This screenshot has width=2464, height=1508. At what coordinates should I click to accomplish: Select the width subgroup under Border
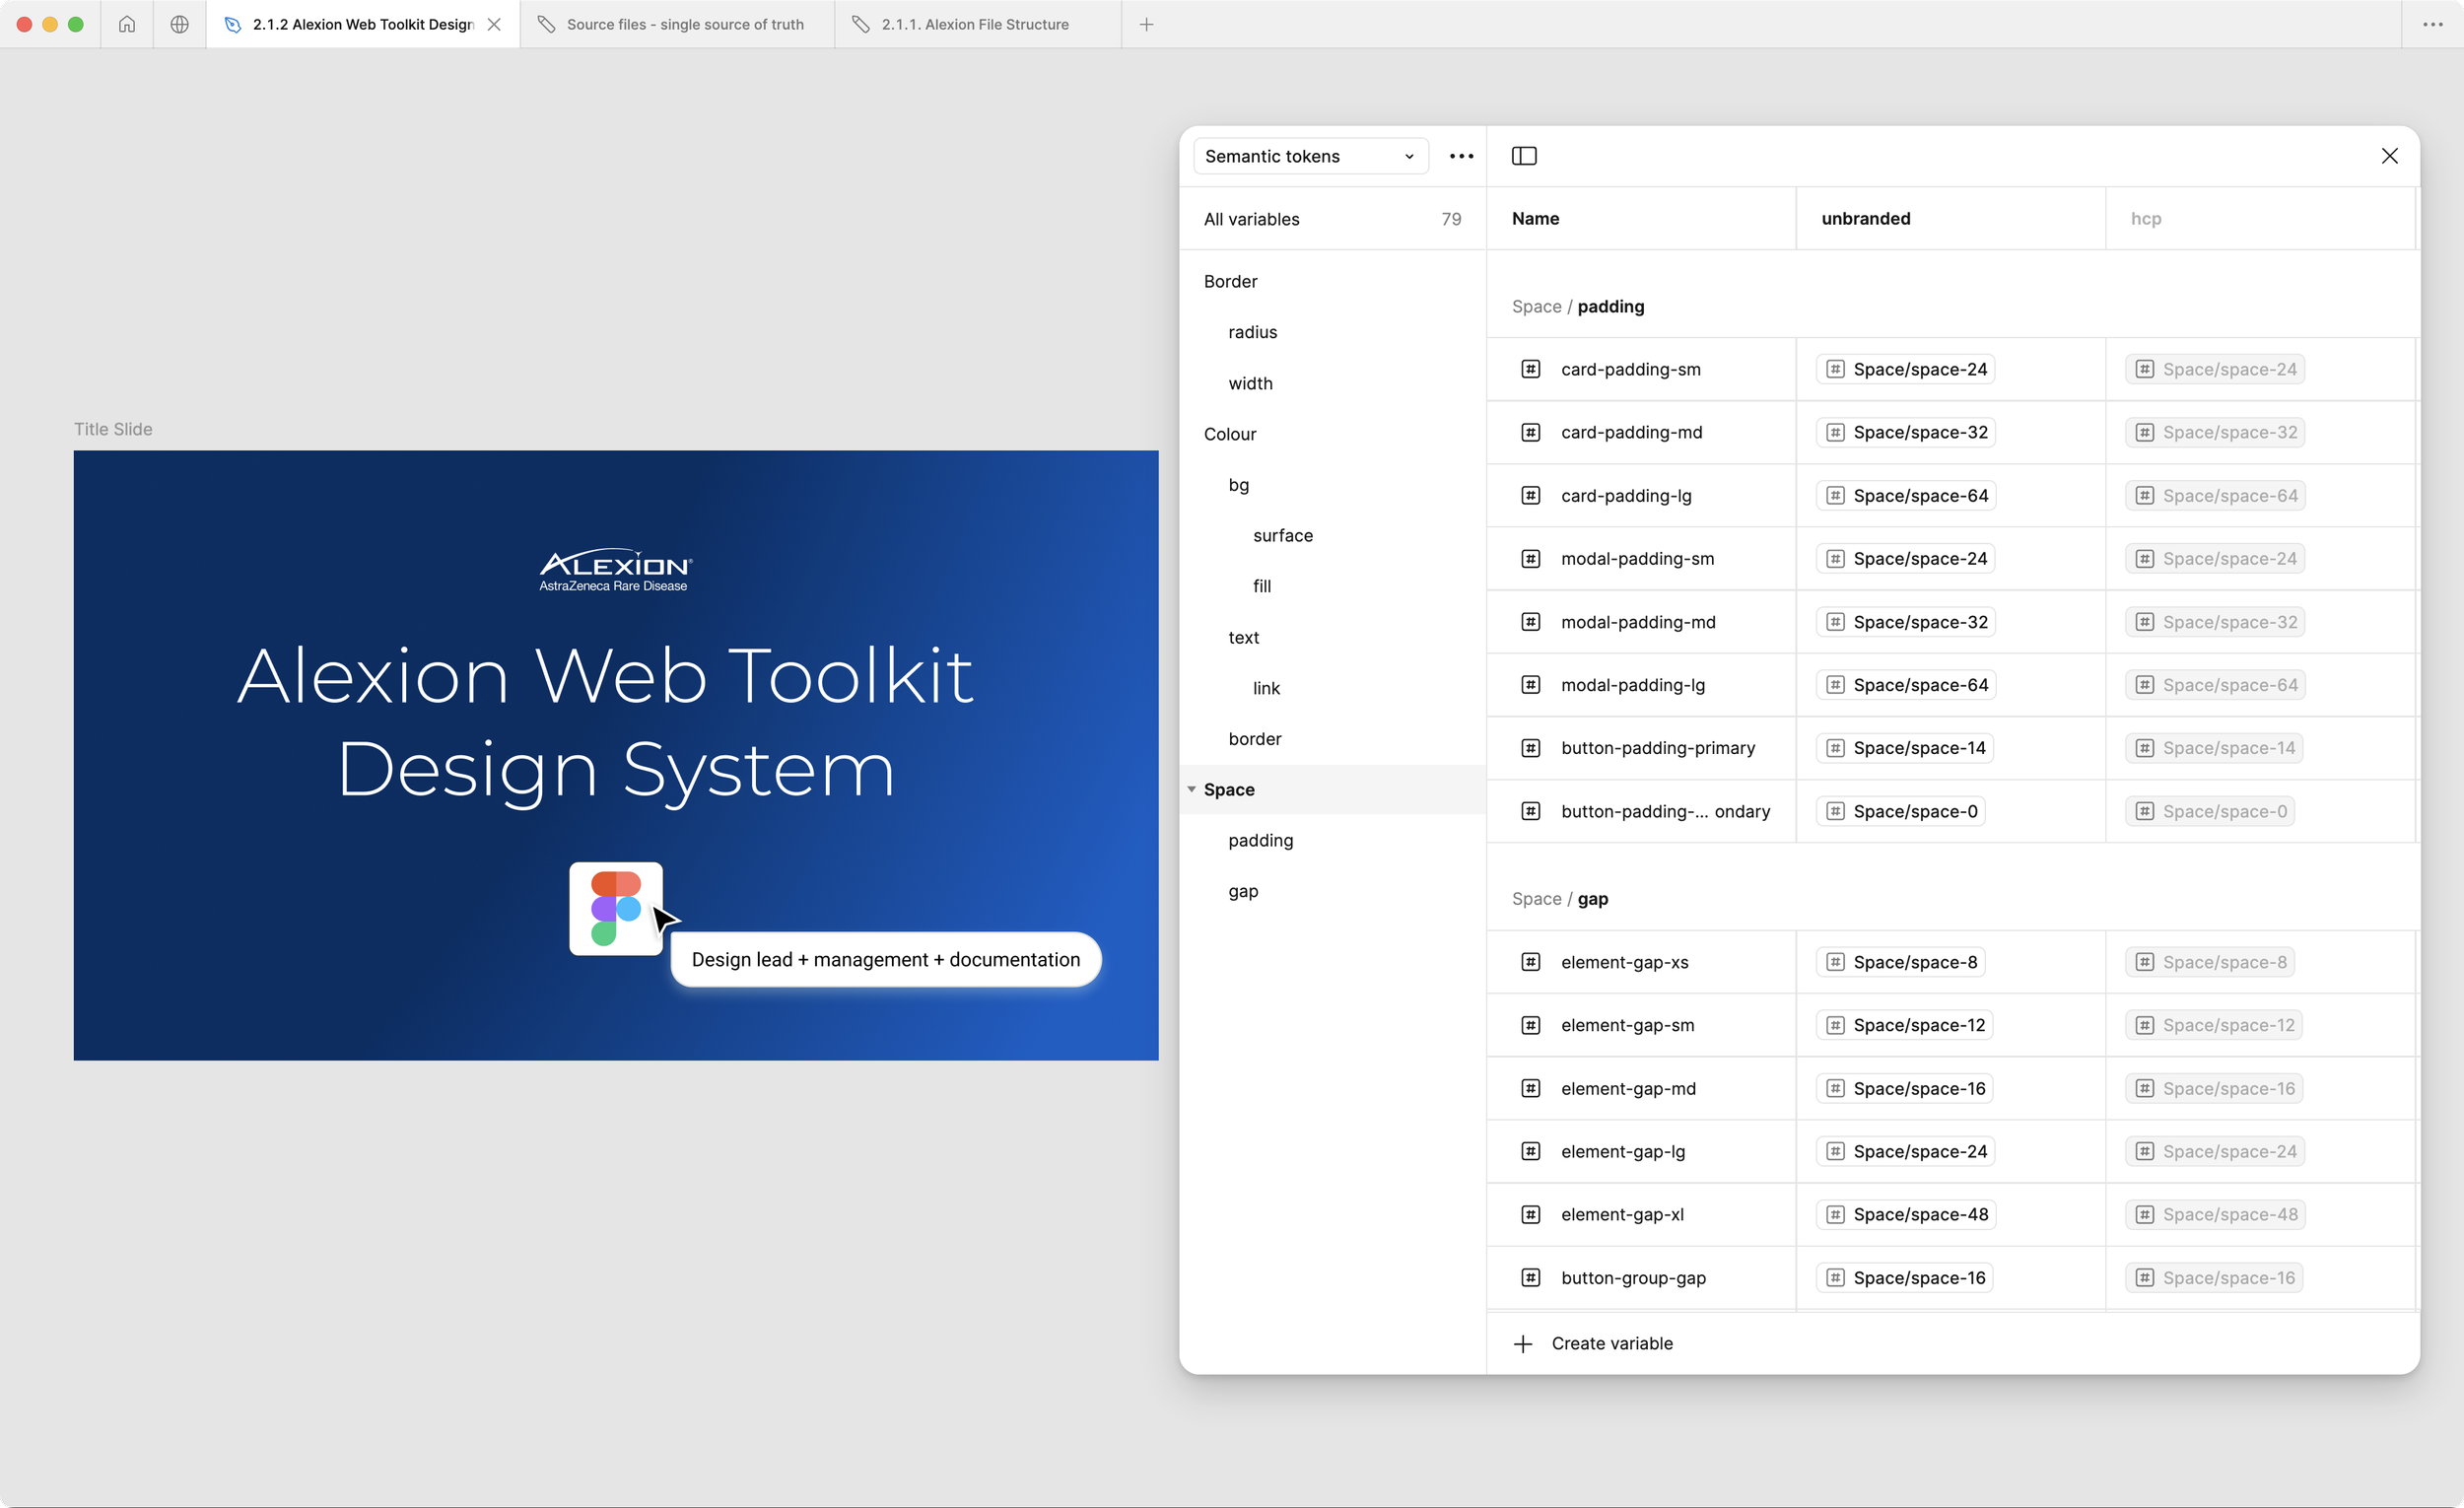(x=1250, y=384)
